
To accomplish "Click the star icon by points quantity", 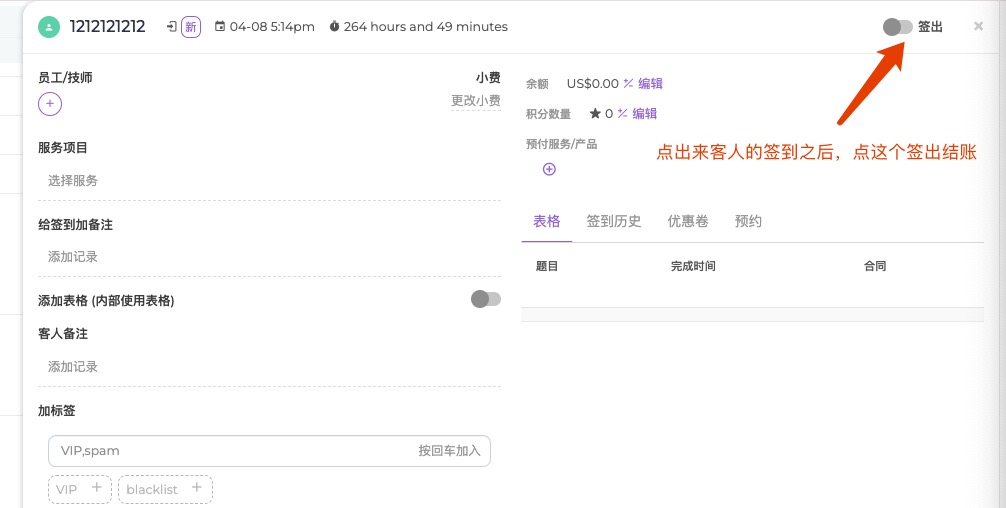I will 595,114.
